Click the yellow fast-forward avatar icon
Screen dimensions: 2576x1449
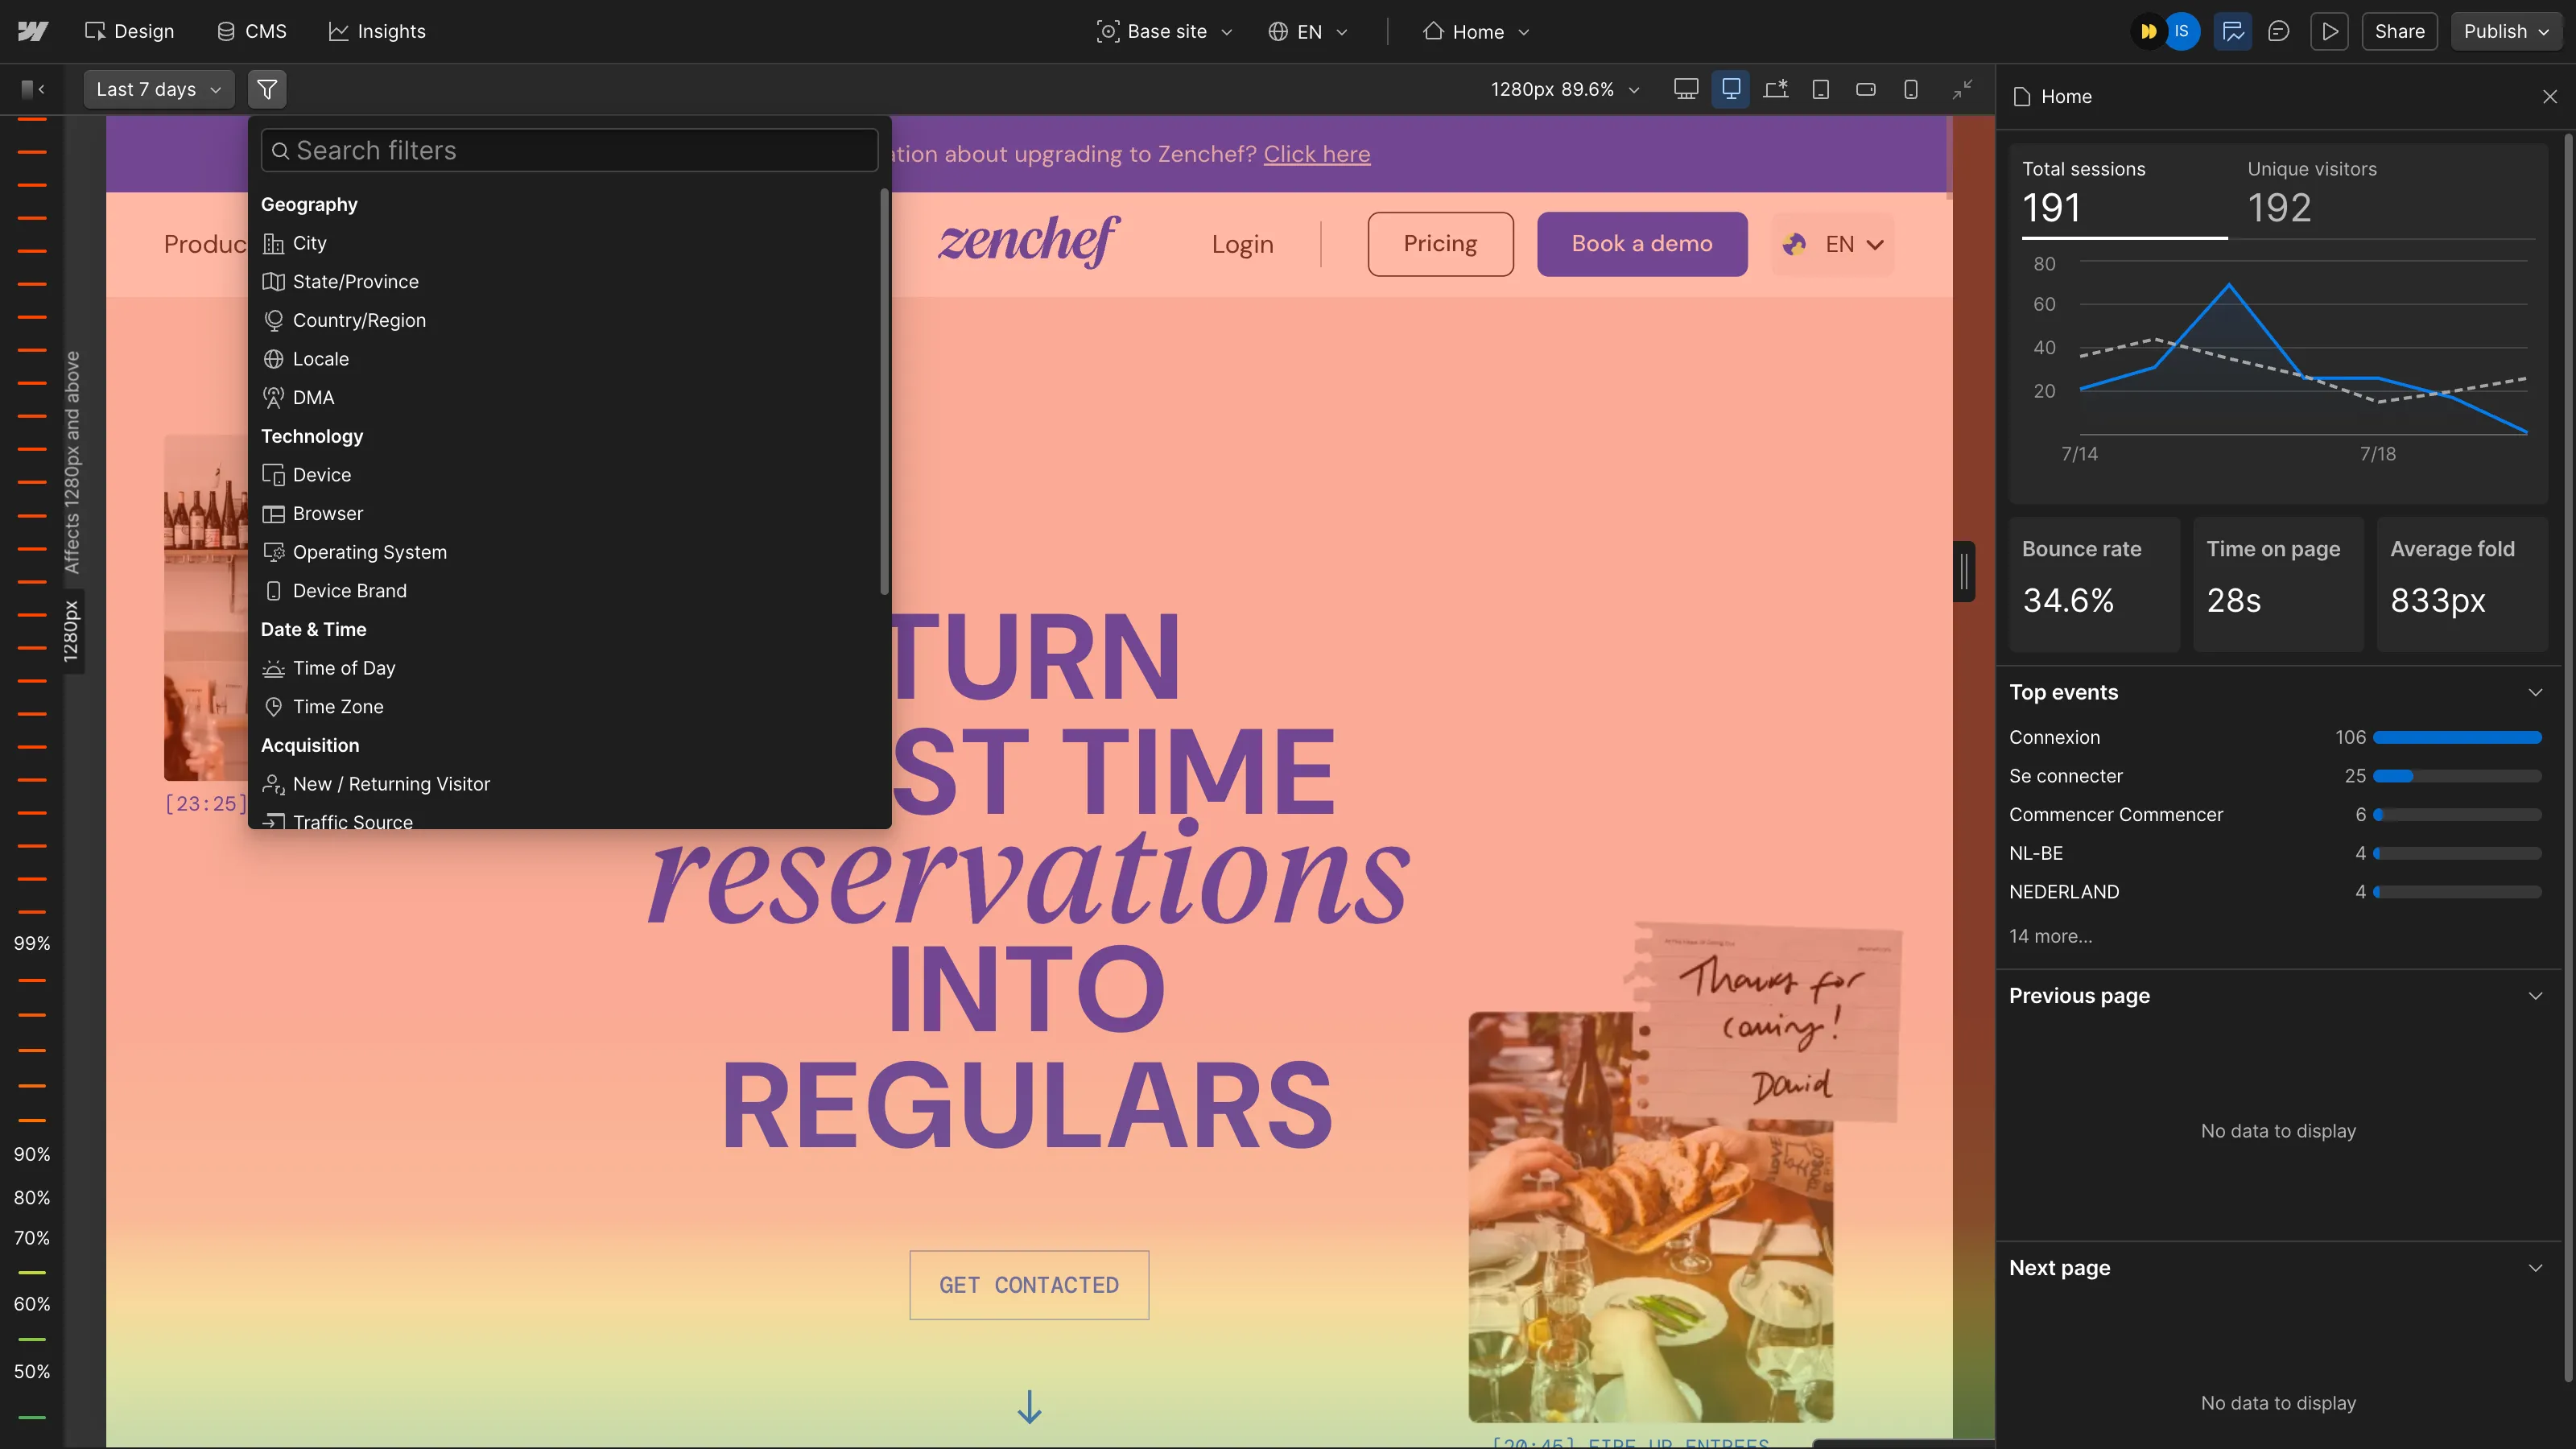pos(2148,31)
